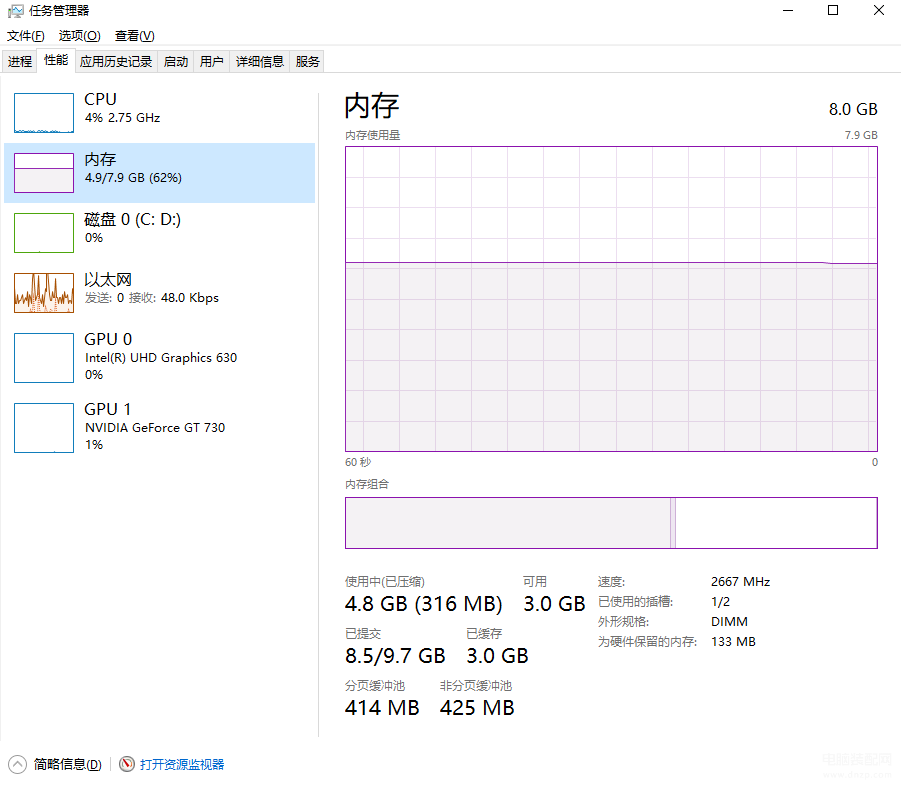The height and width of the screenshot is (788, 902).
Task: Switch to the 服务 tab
Action: click(308, 62)
